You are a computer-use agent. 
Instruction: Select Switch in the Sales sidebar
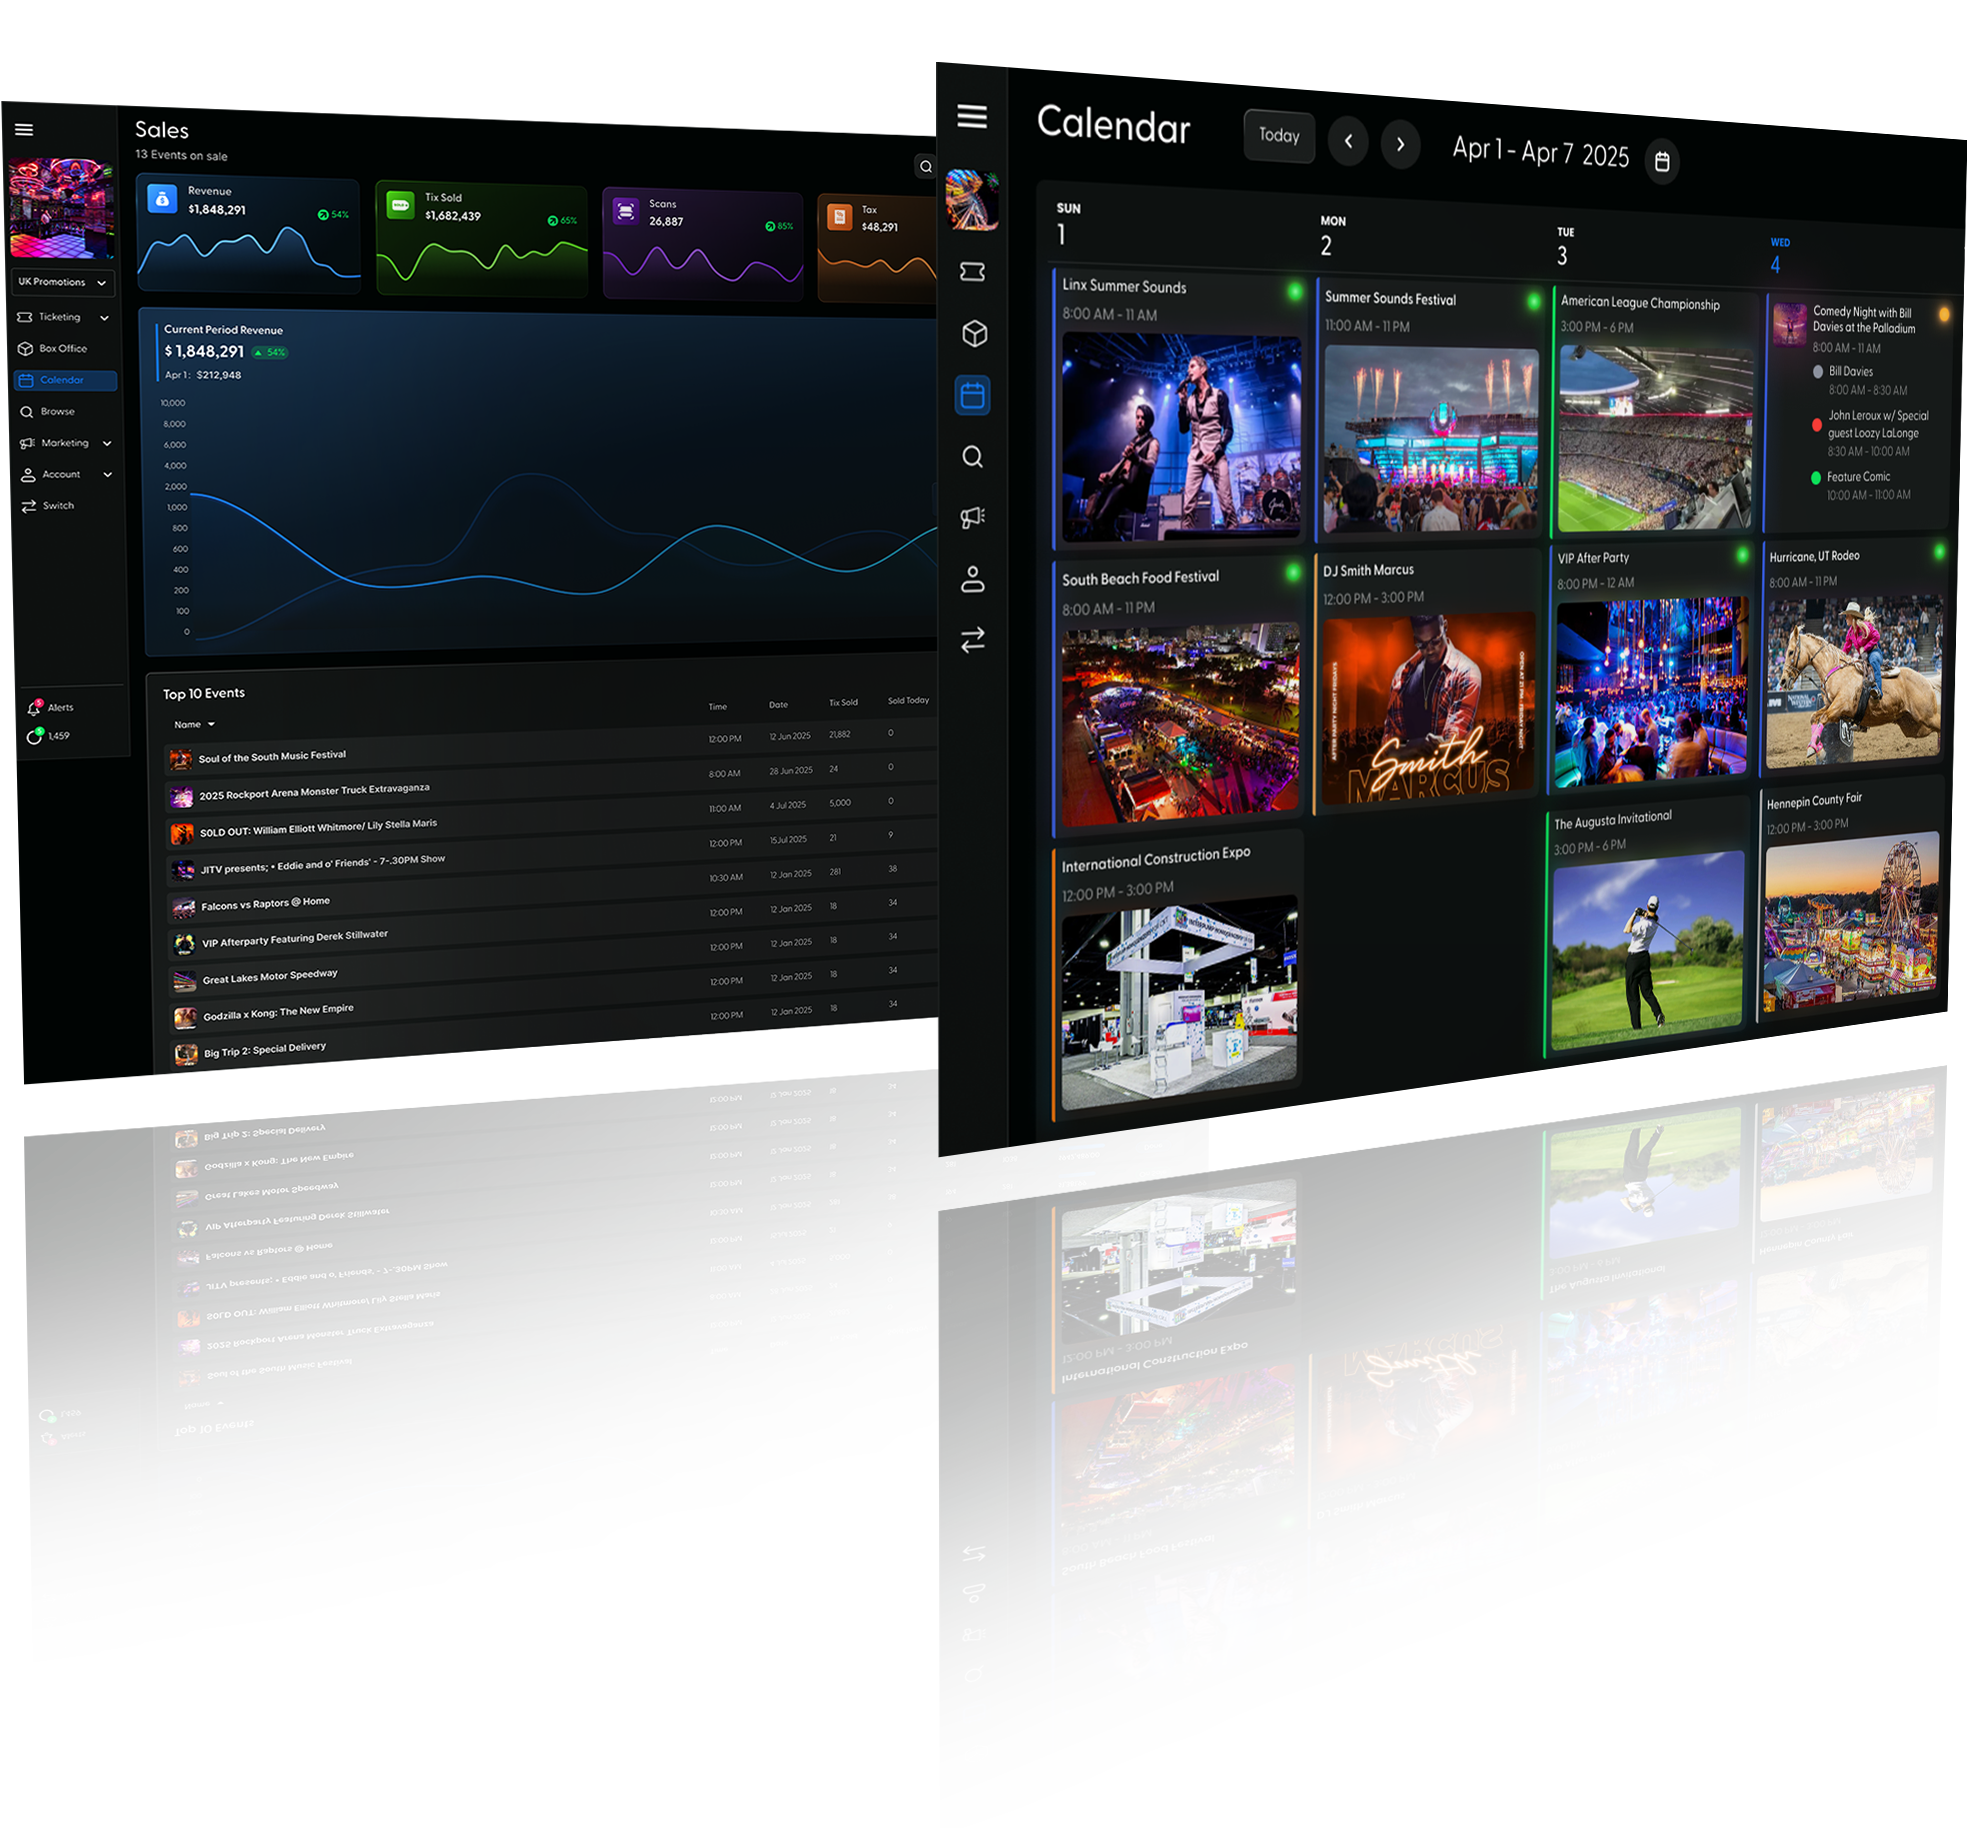[48, 506]
